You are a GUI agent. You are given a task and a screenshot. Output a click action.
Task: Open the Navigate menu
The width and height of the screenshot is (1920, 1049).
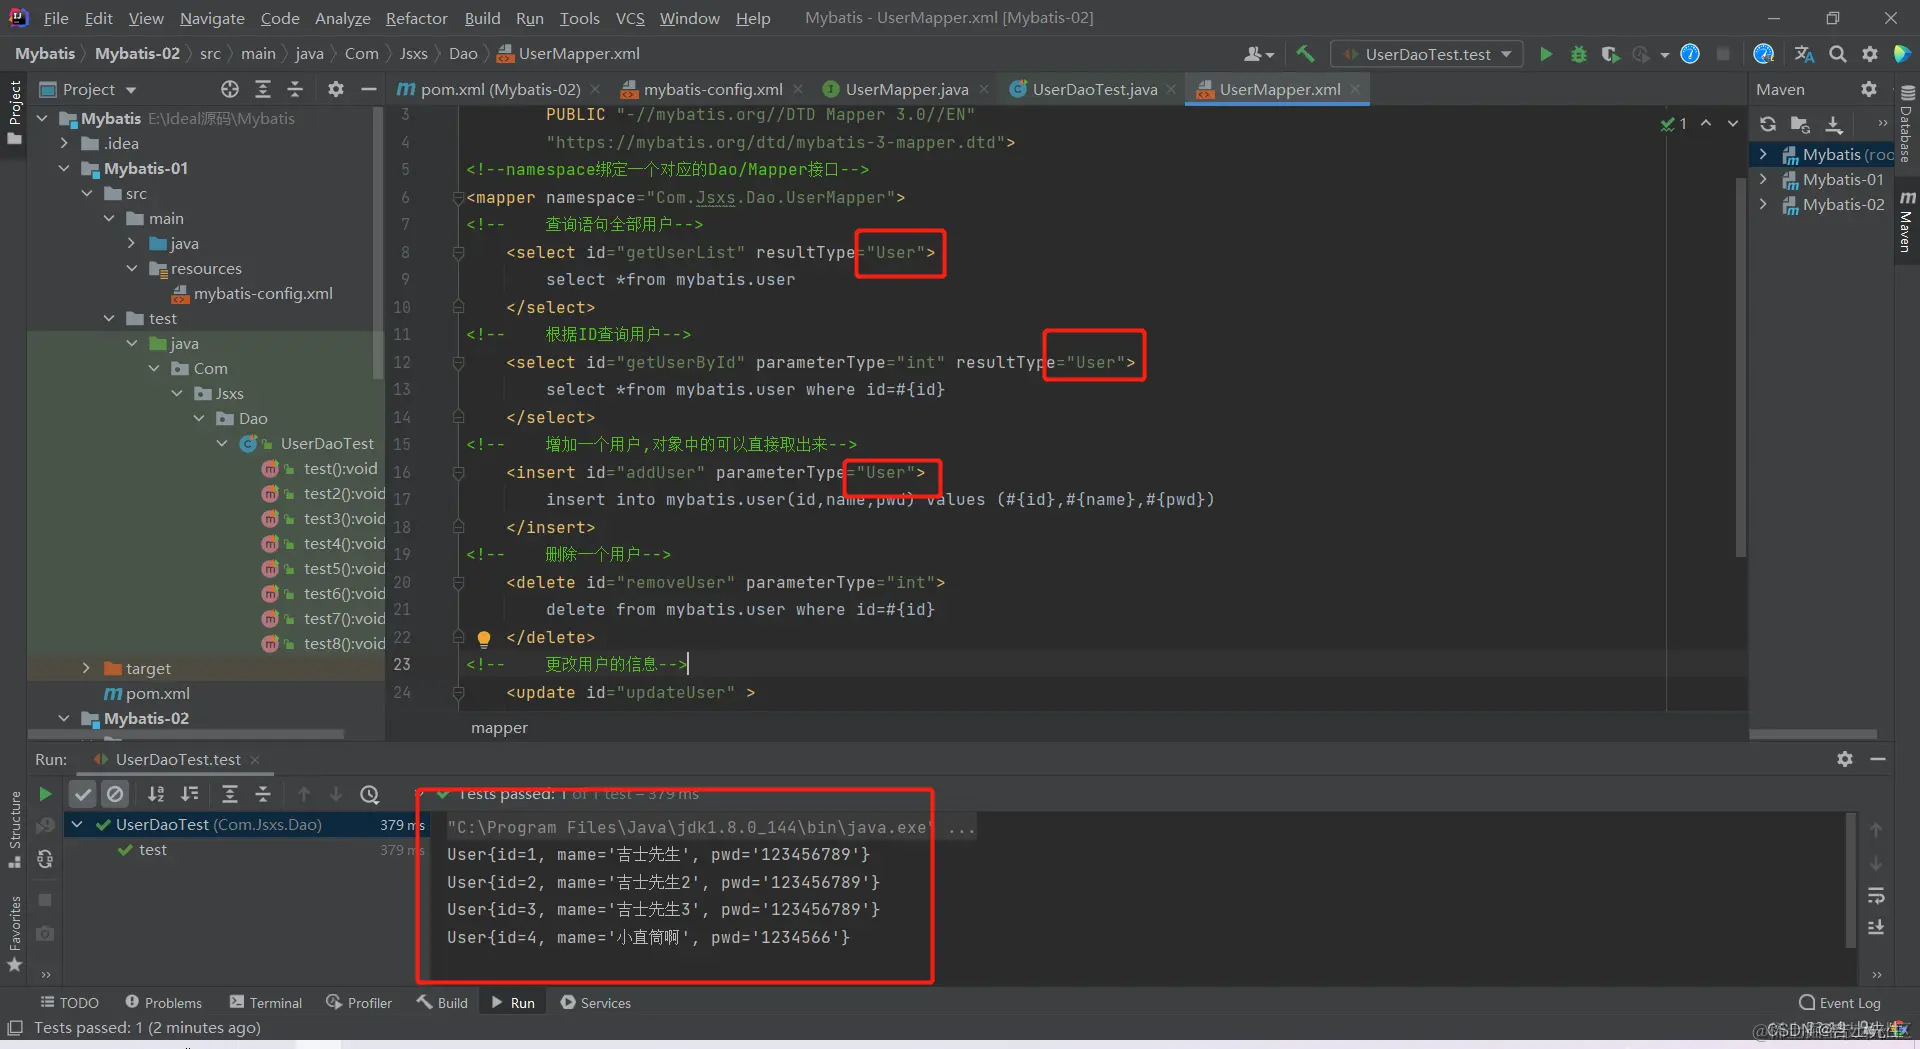[x=212, y=18]
